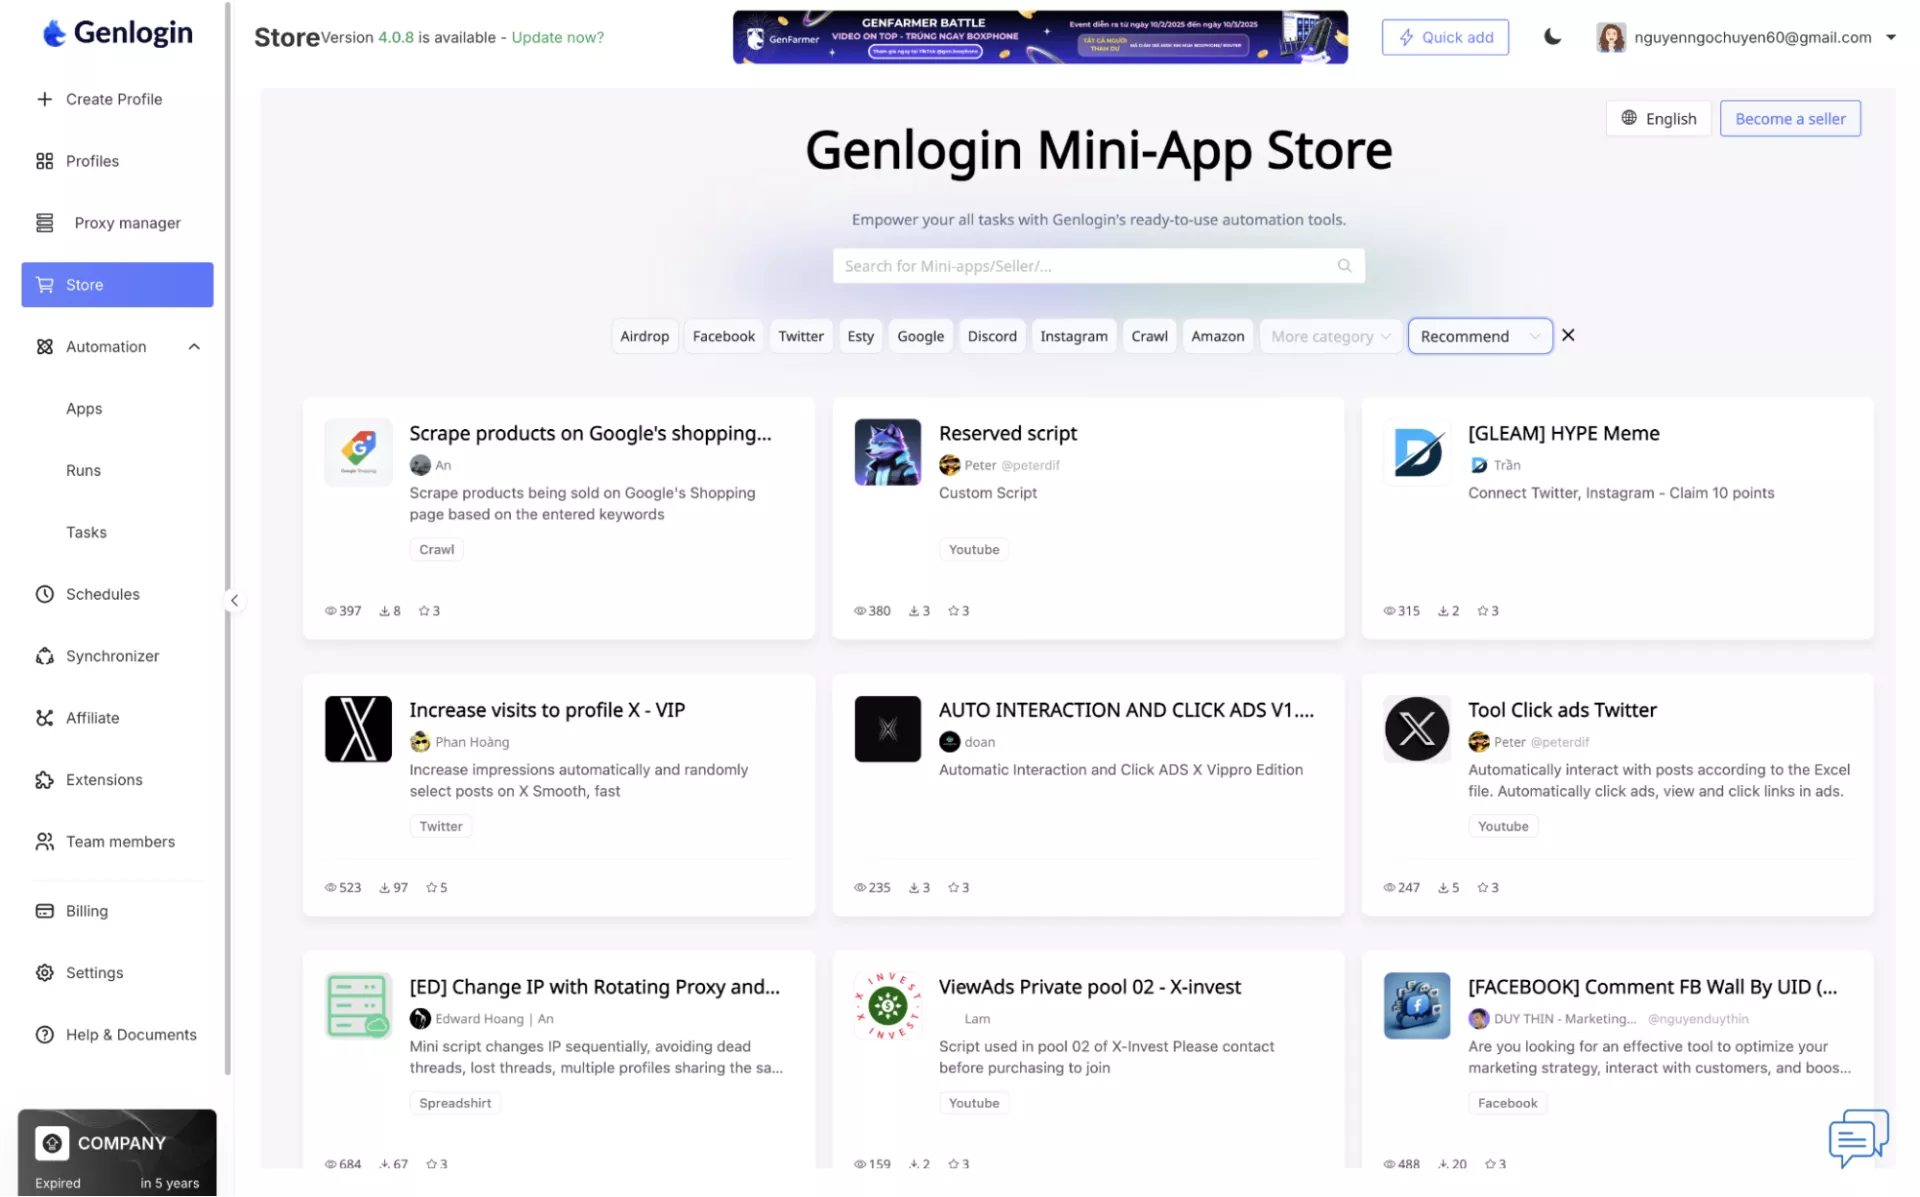
Task: Expand the More category dropdown
Action: coord(1330,337)
